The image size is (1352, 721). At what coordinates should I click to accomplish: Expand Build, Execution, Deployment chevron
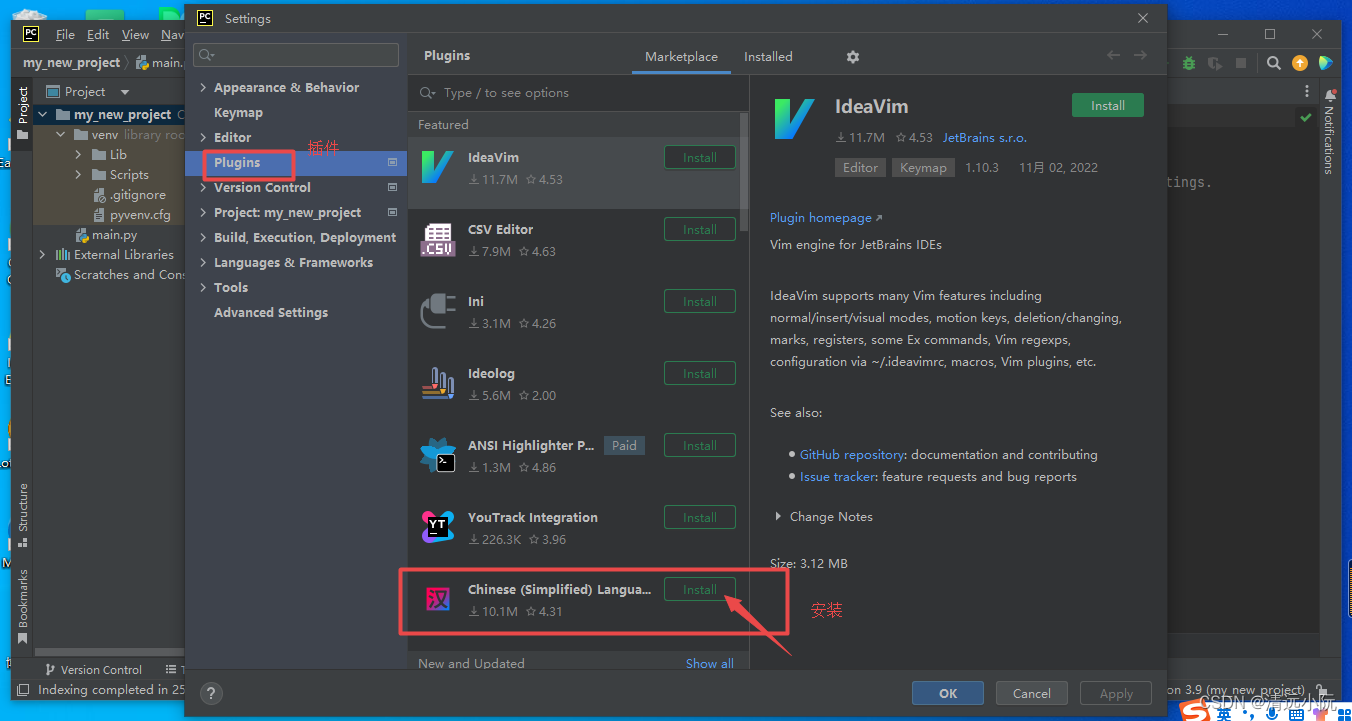pos(204,238)
